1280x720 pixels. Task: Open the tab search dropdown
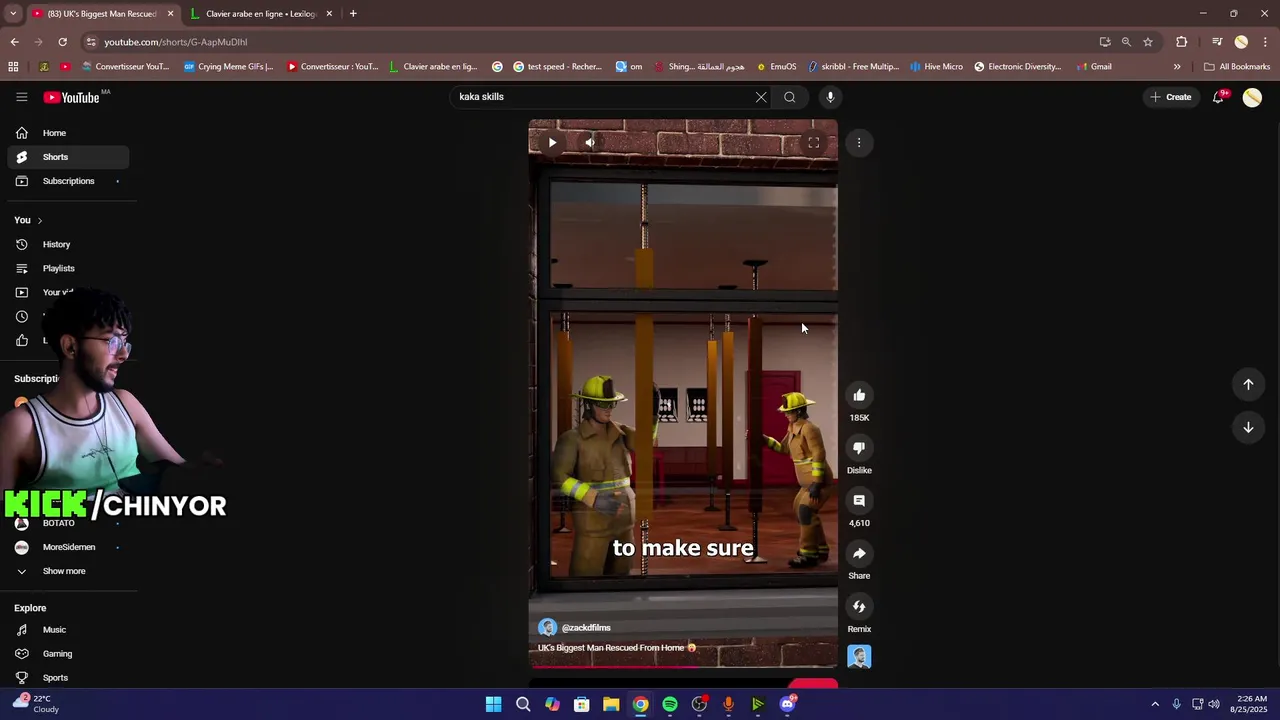tap(12, 14)
